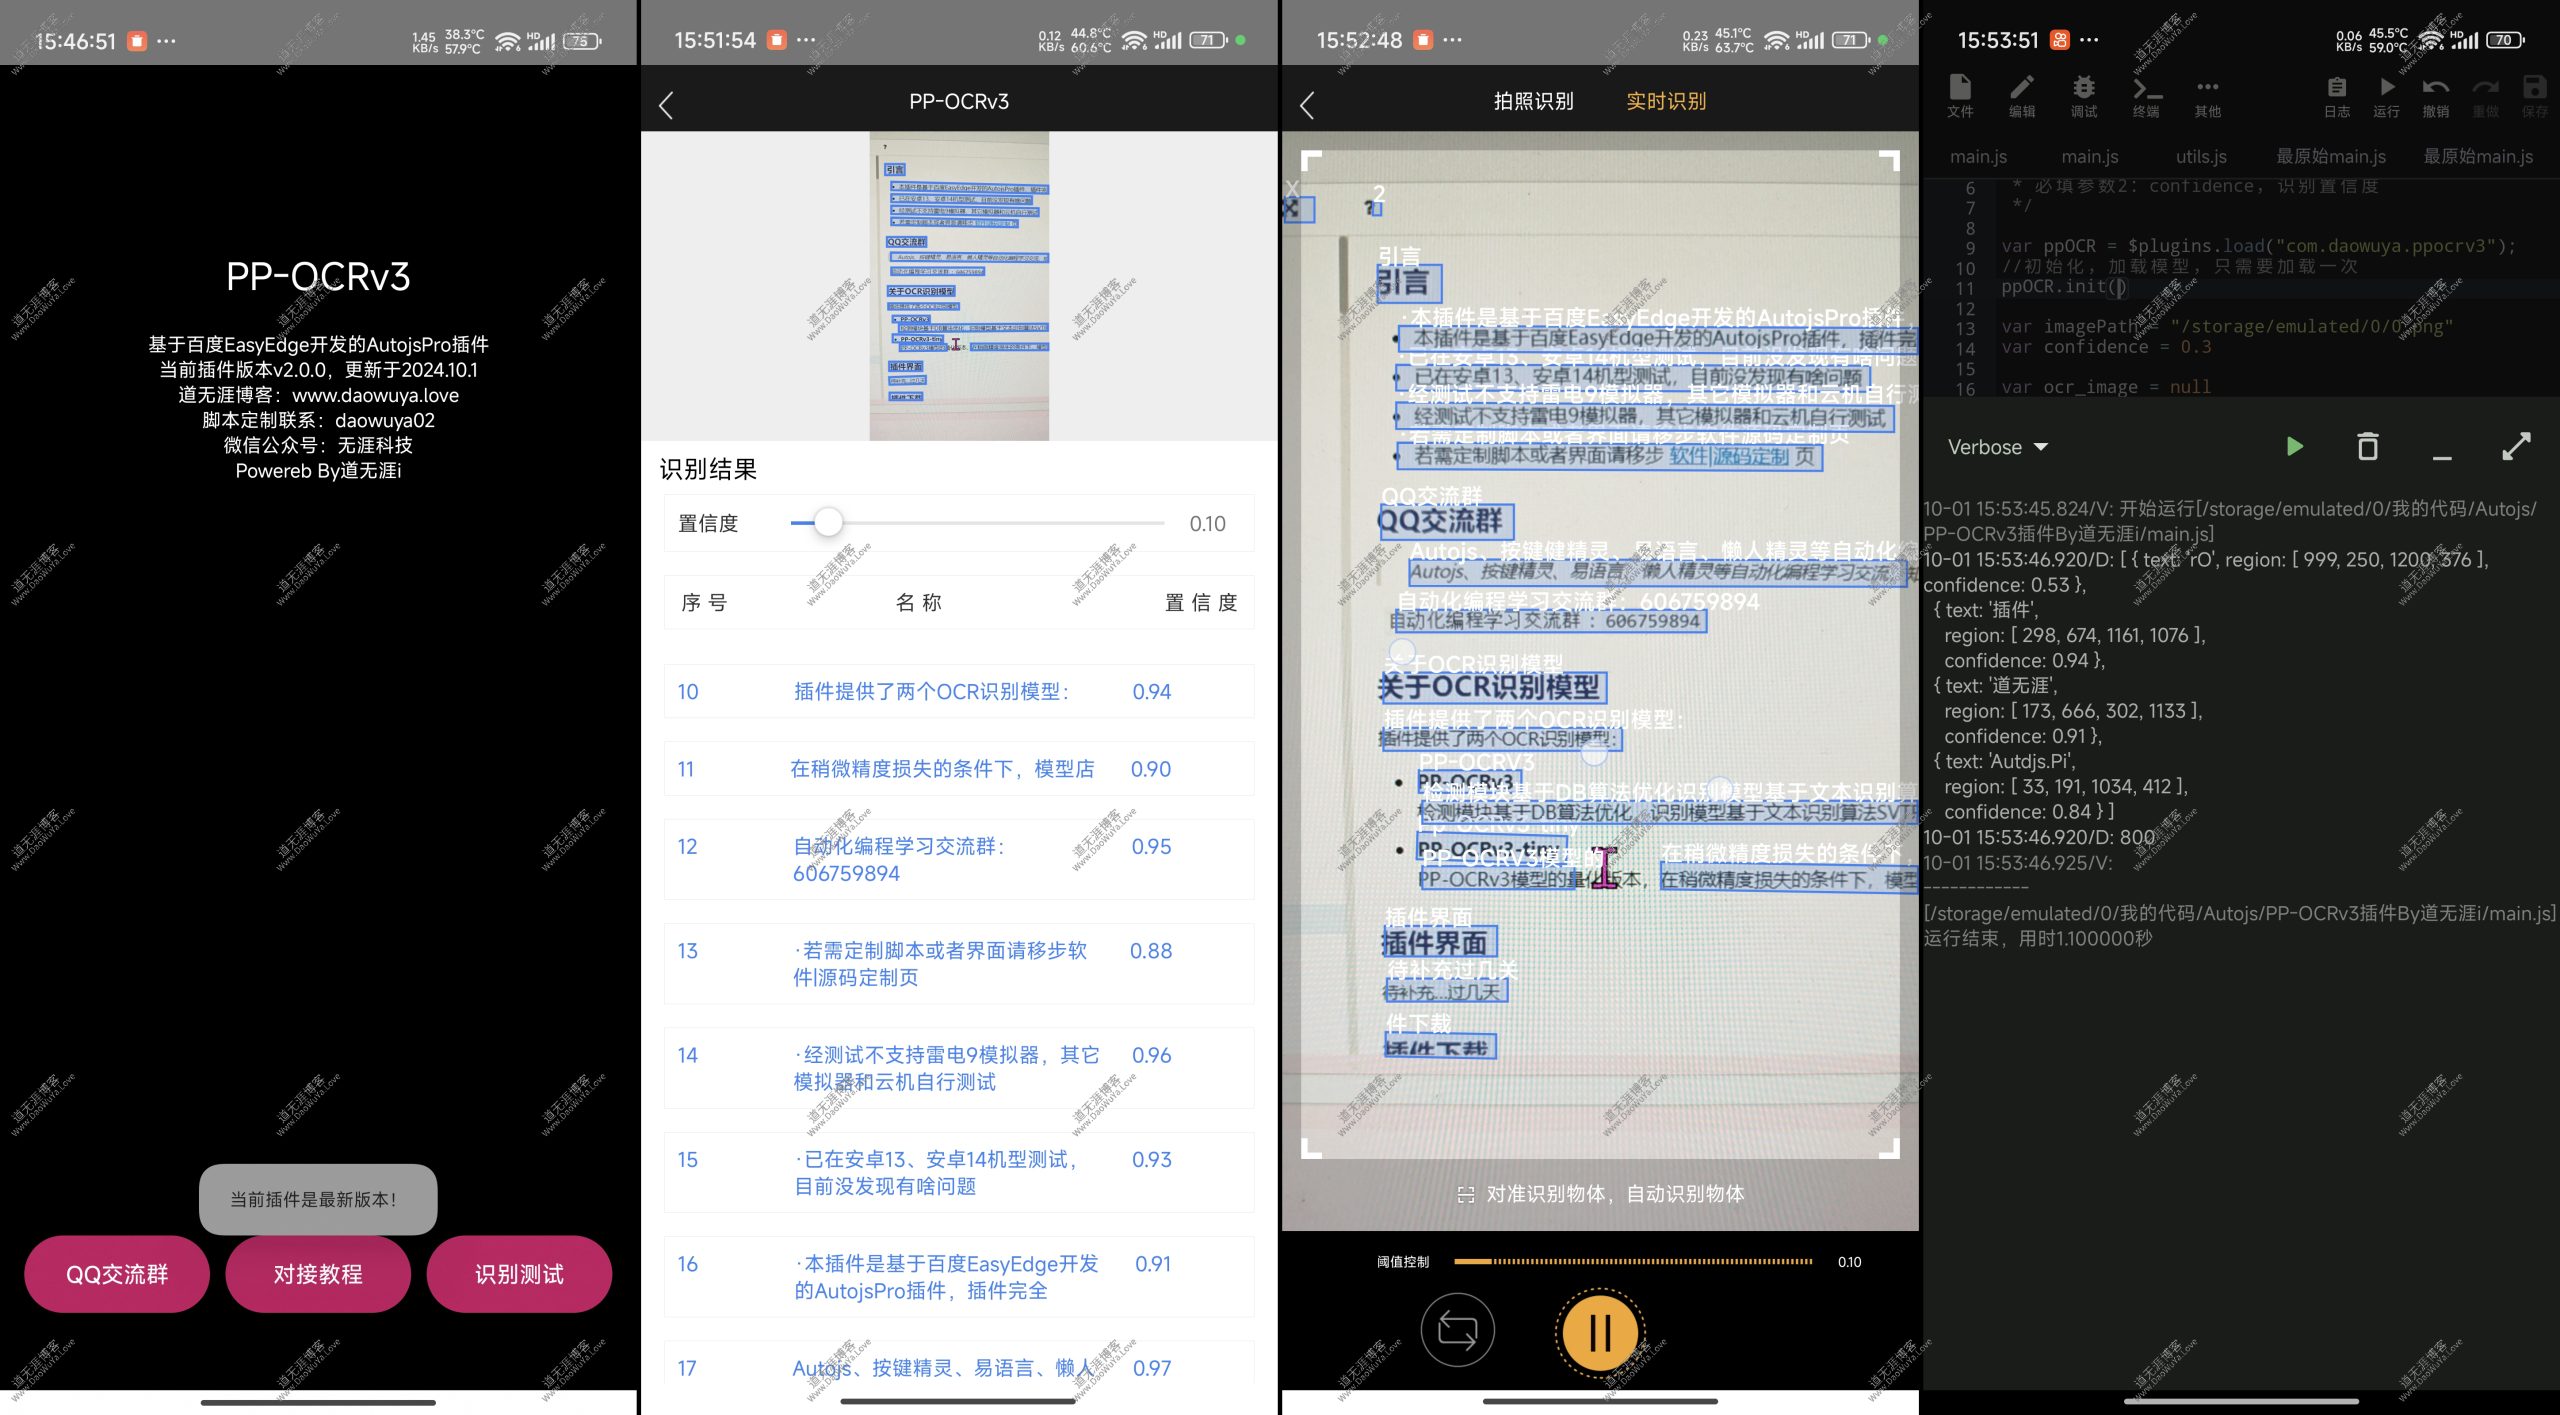Click the 道无涯博客：www.daowuya.love line

318,395
